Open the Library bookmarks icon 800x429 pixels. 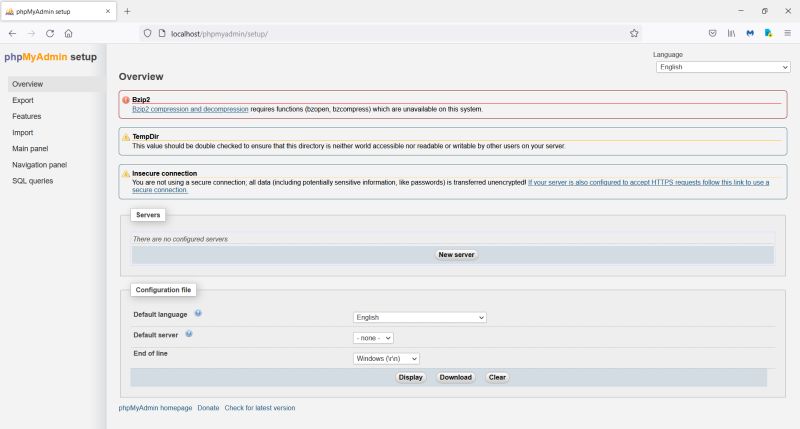[x=731, y=34]
